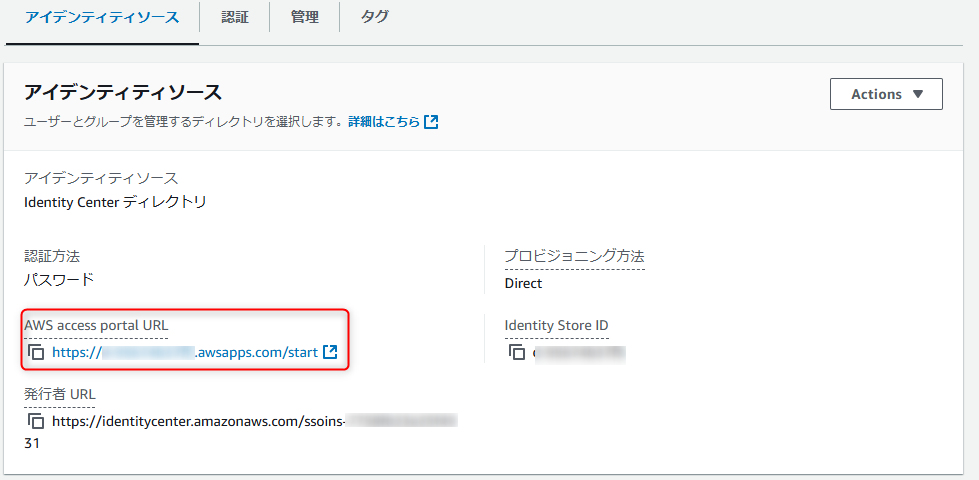
Task: Open the 管理 tab
Action: (x=305, y=17)
